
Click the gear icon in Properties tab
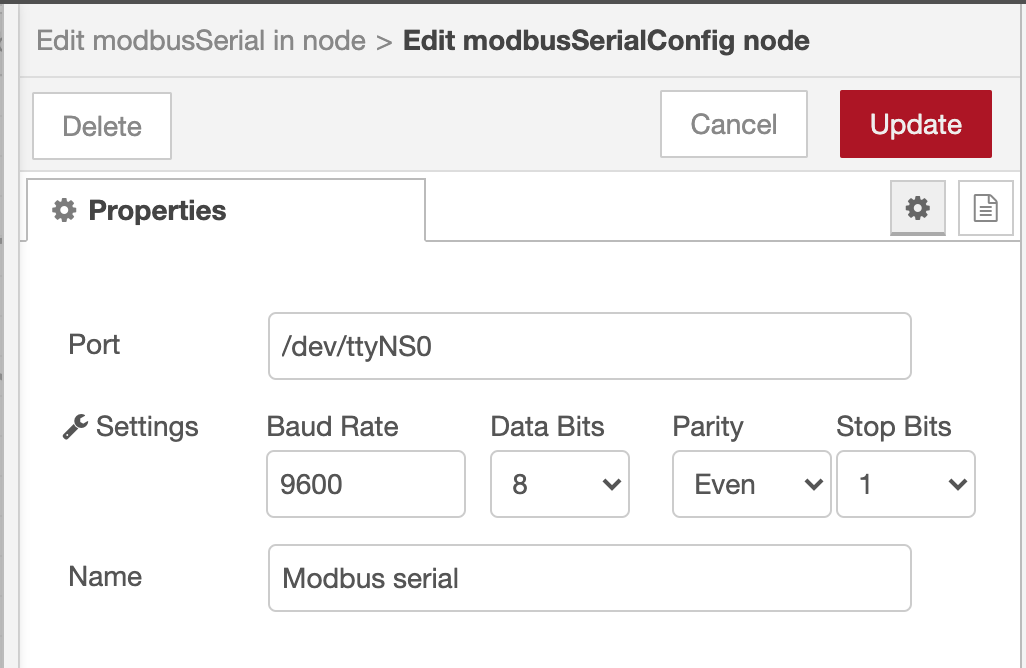(64, 211)
